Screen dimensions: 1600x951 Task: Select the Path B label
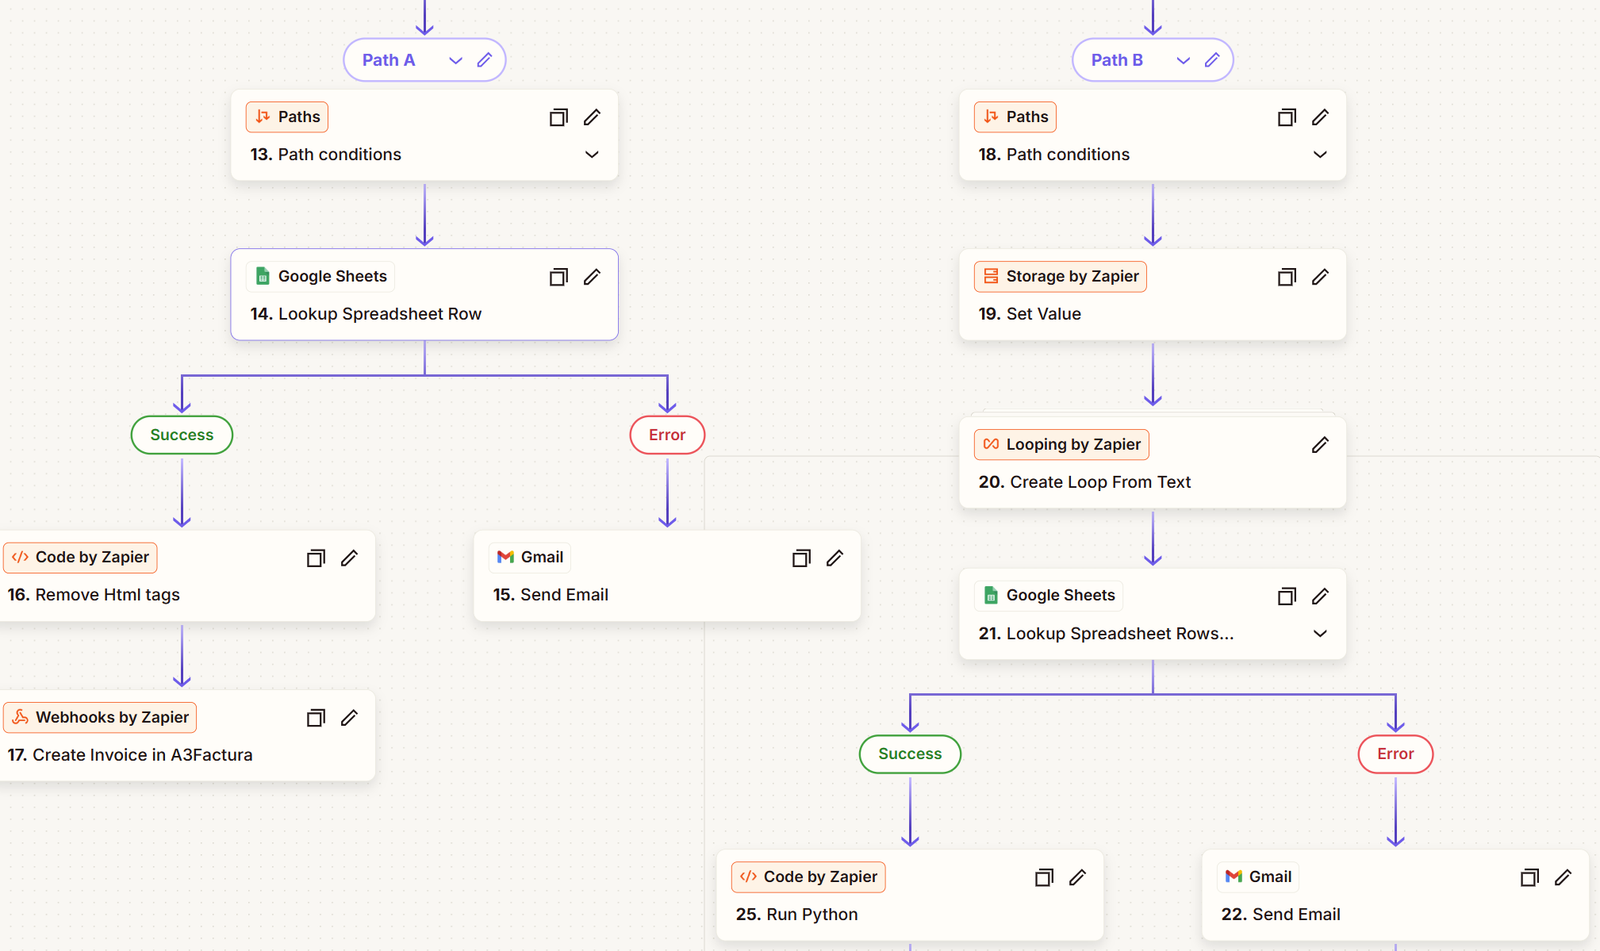point(1117,60)
